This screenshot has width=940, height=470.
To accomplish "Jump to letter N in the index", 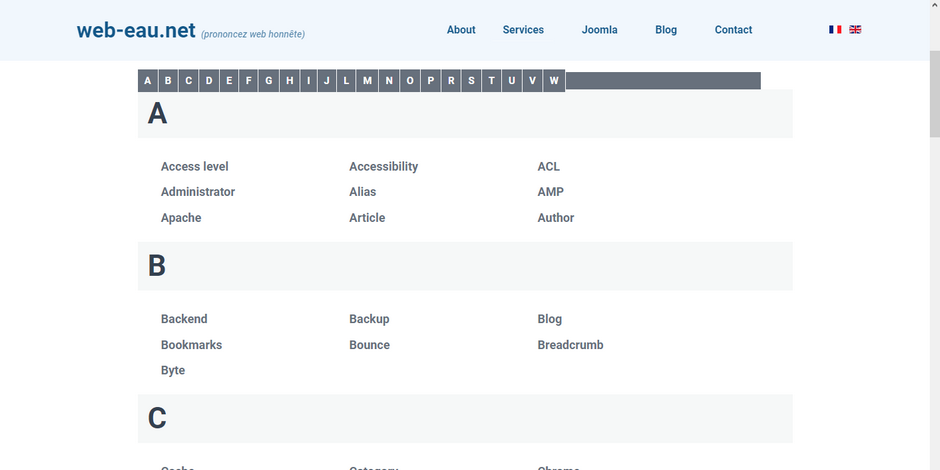I will tap(389, 81).
